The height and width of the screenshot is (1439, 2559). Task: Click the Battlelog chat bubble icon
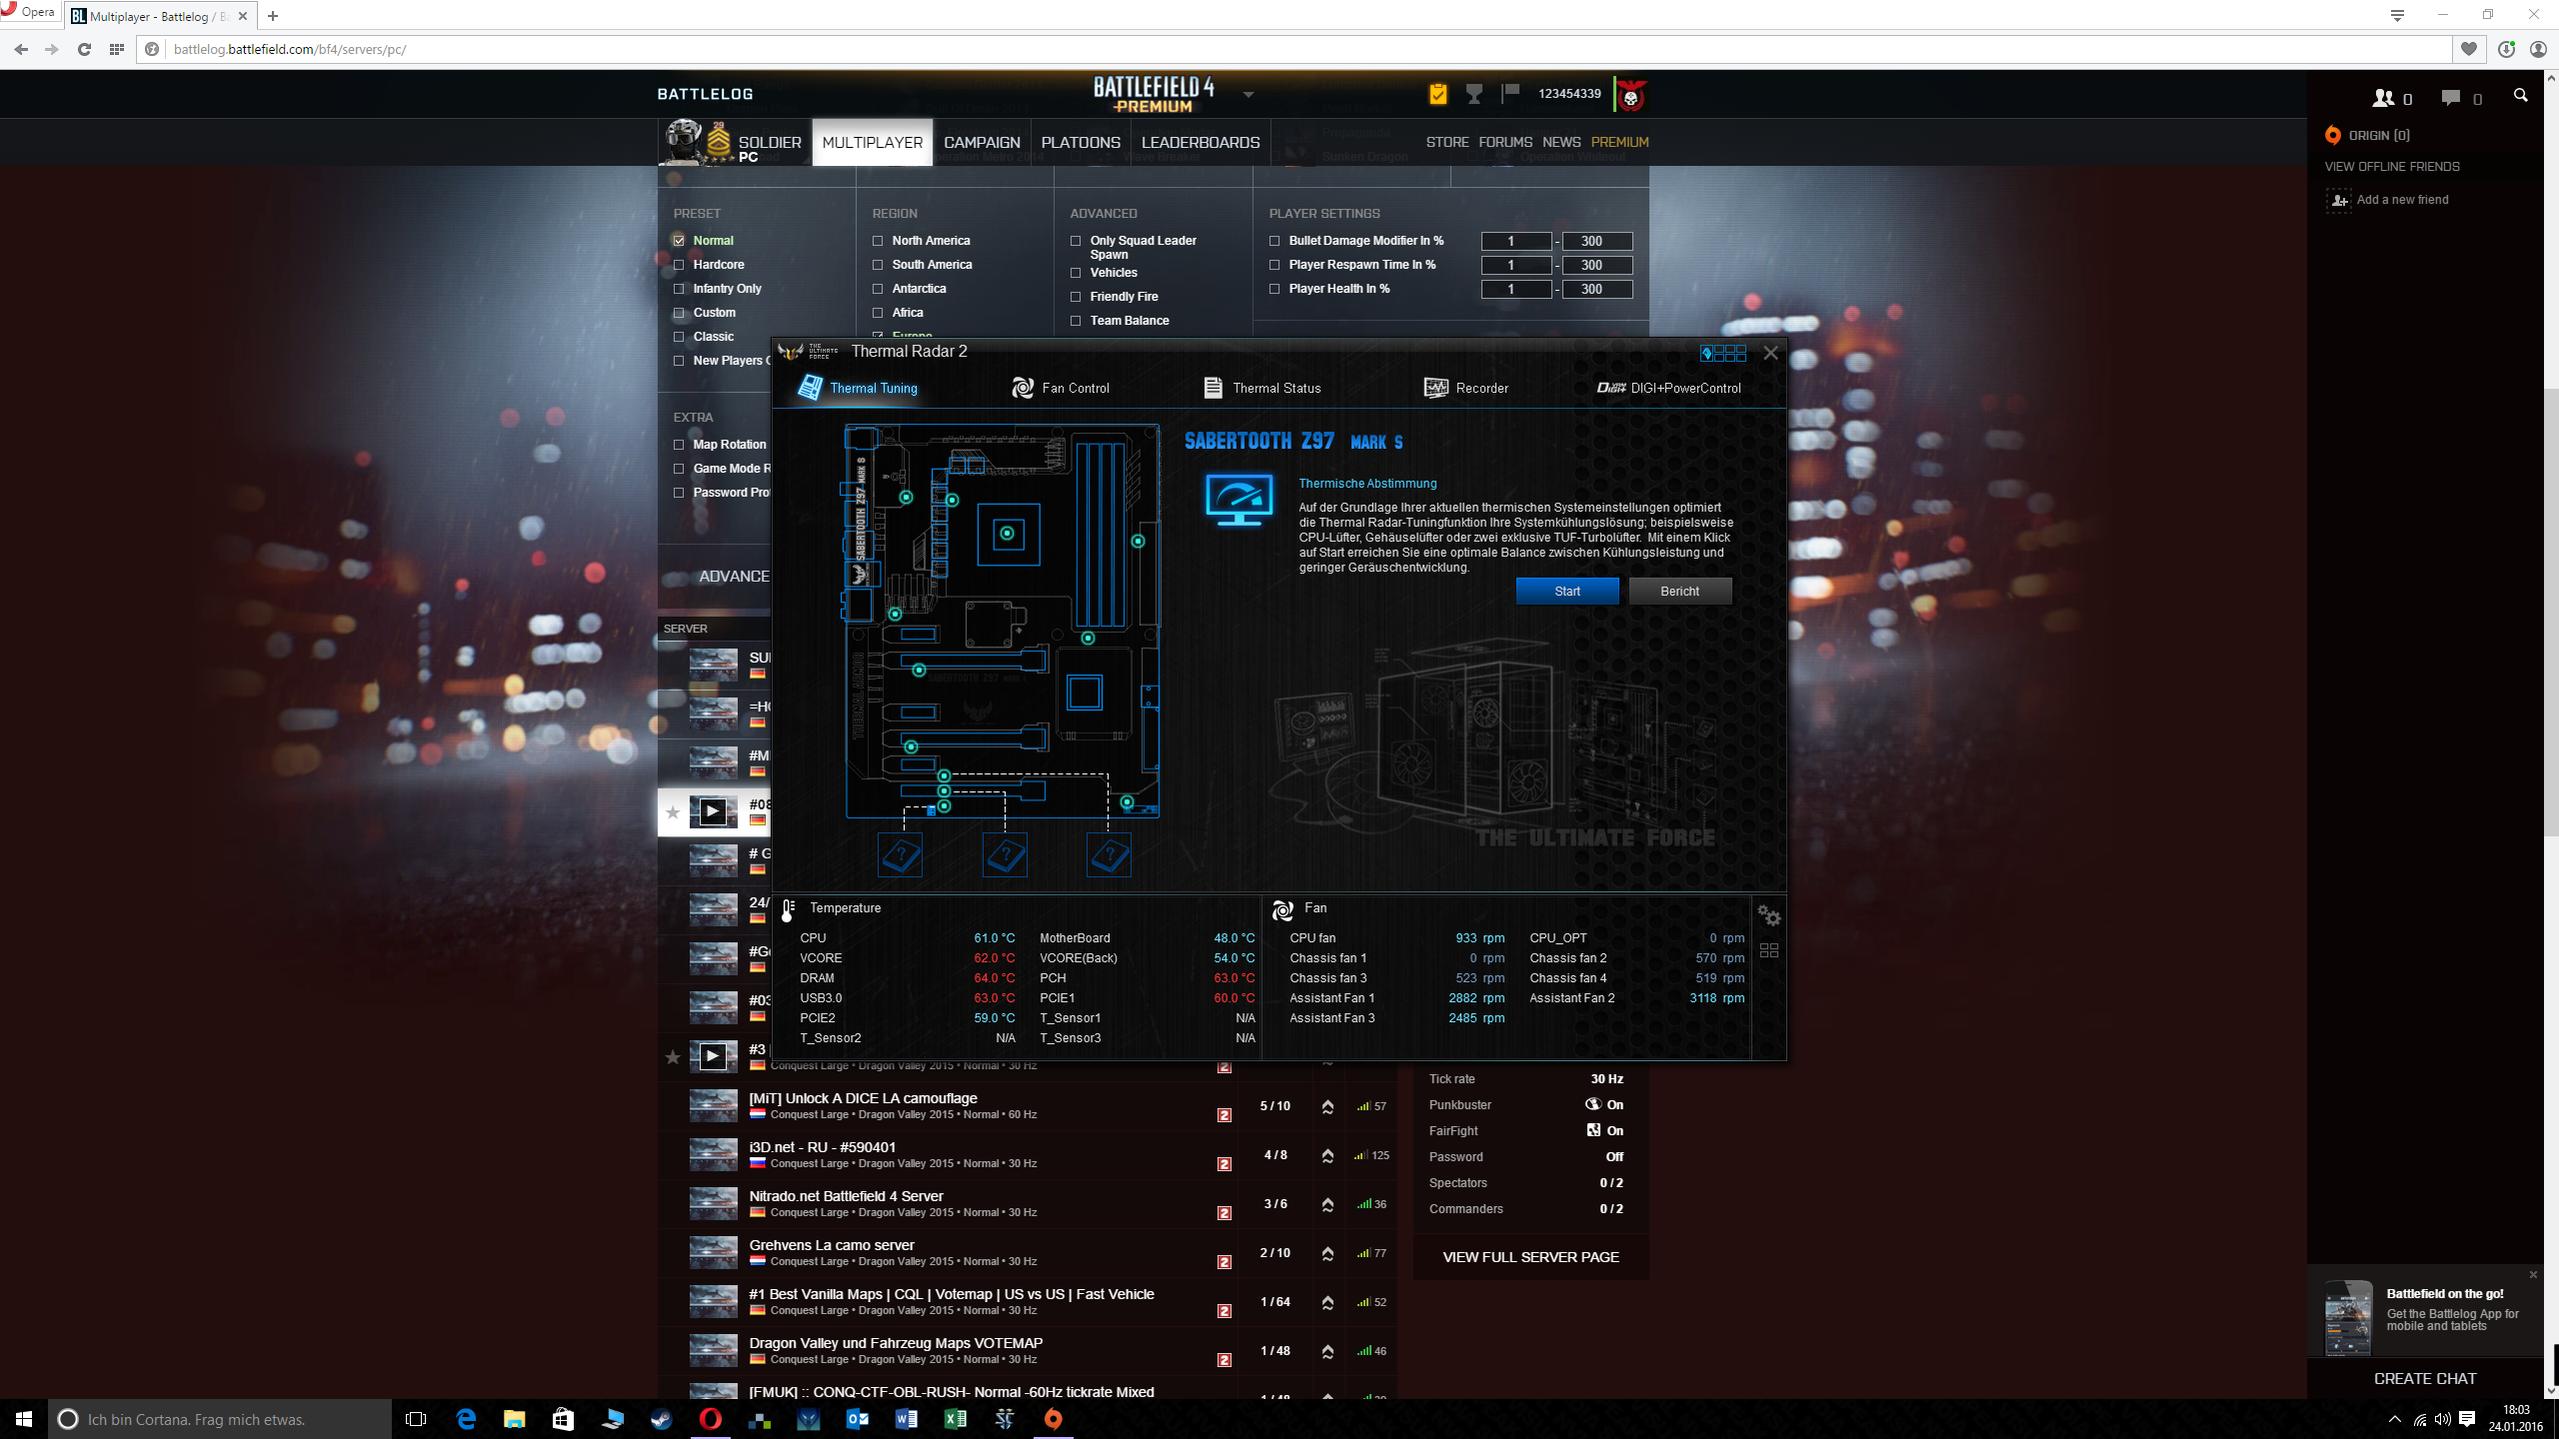2450,97
